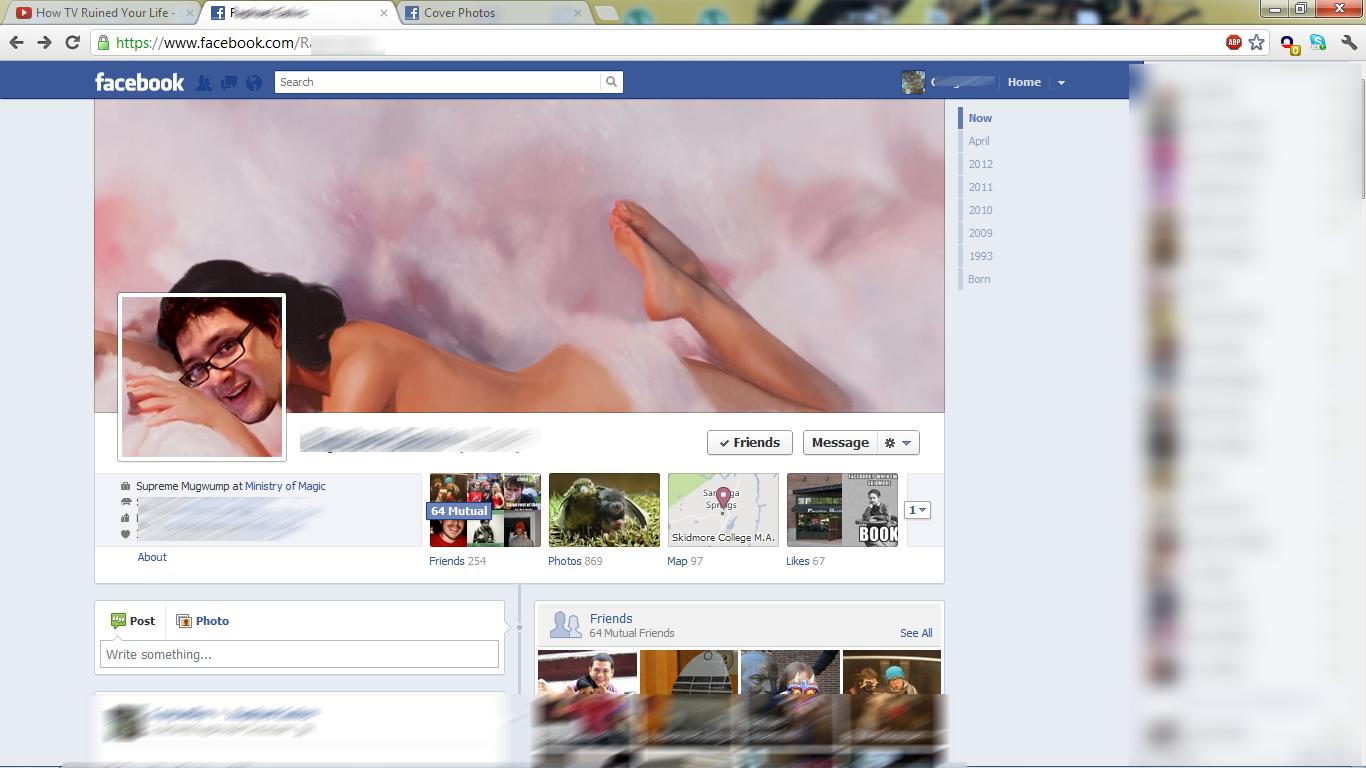Open a new browser tab
The height and width of the screenshot is (768, 1366).
click(606, 13)
